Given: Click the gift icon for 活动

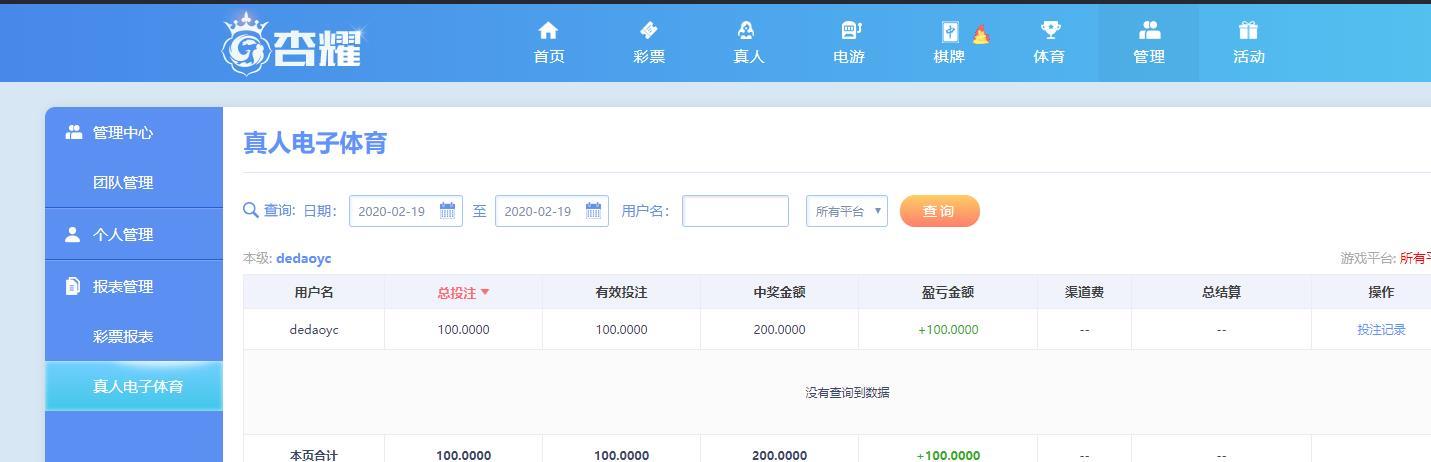Looking at the screenshot, I should (1248, 31).
